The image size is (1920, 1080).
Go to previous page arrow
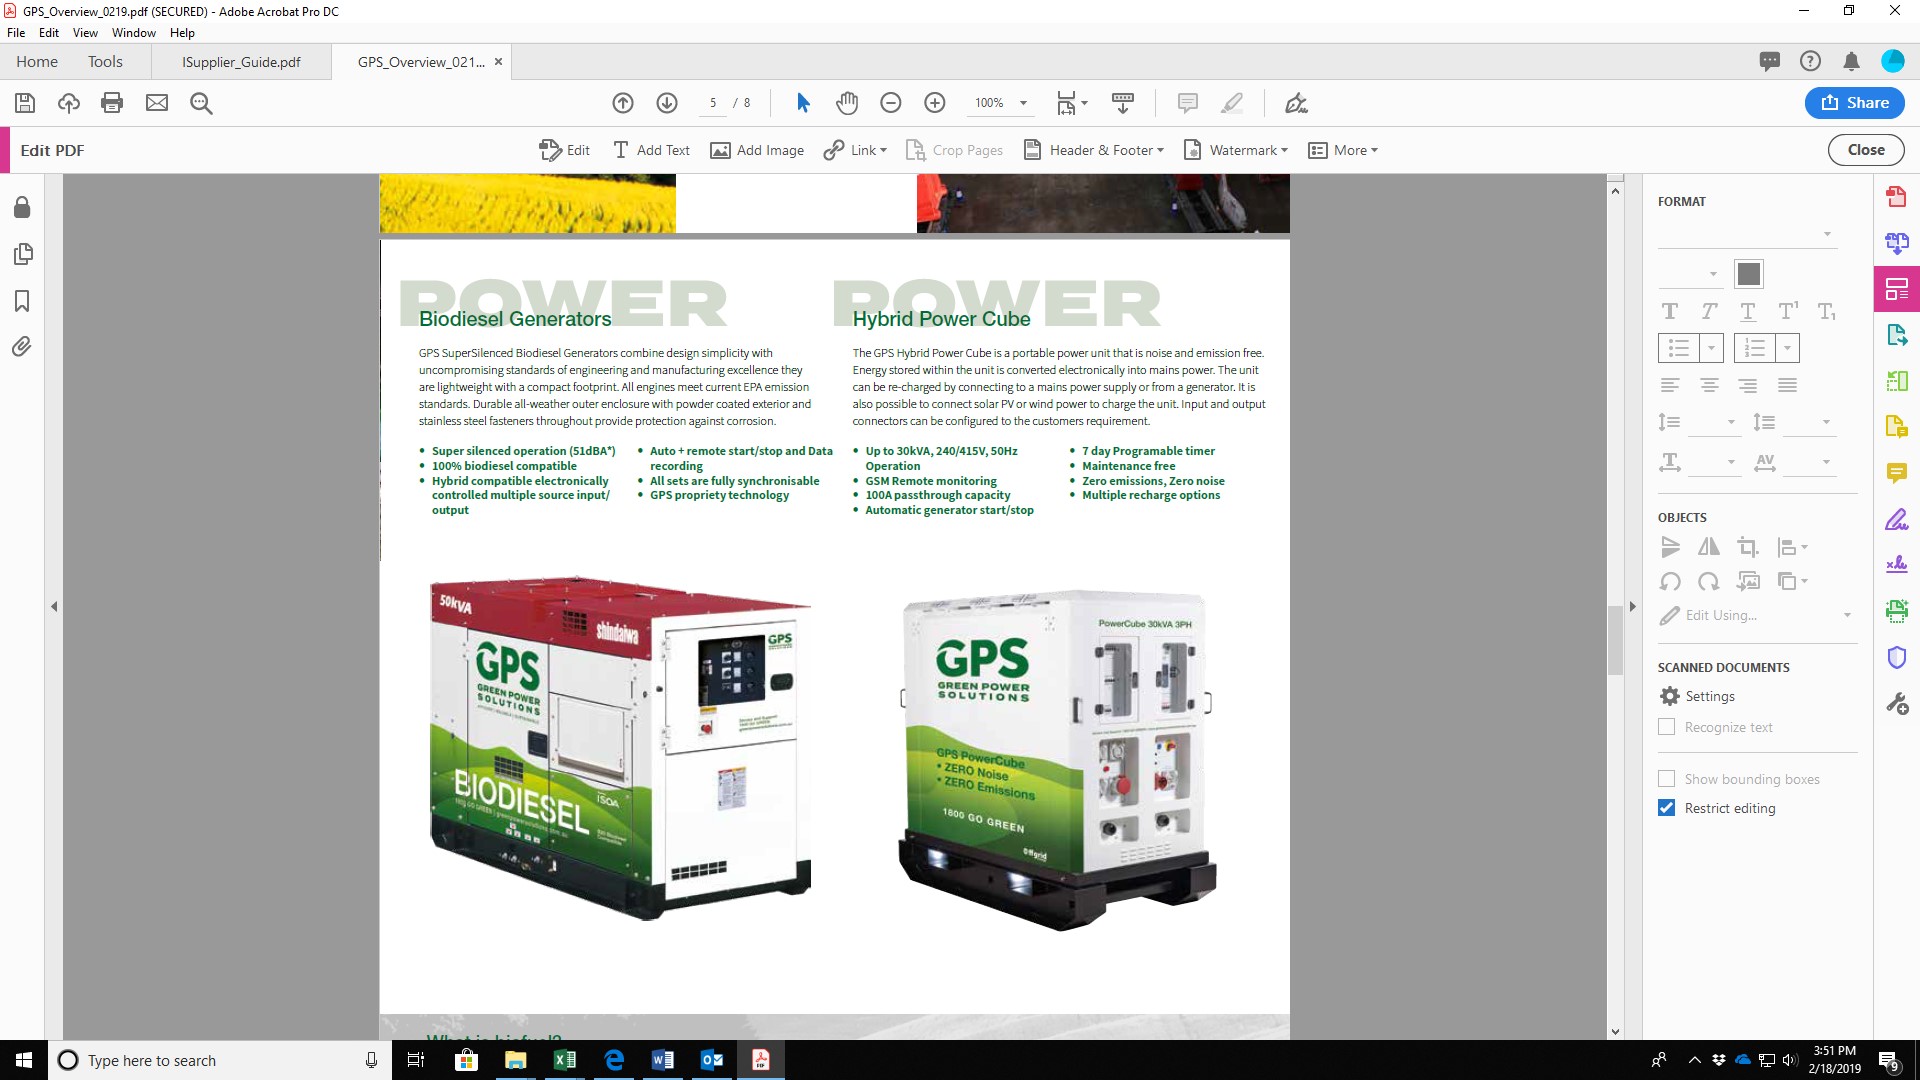point(623,103)
